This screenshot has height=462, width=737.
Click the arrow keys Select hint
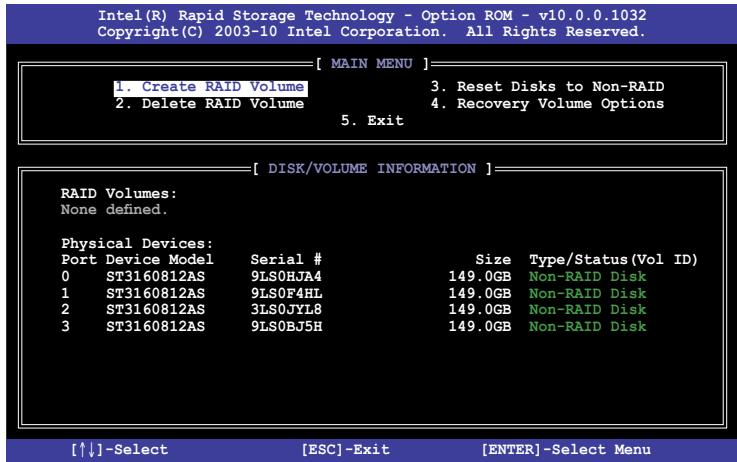click(x=119, y=450)
